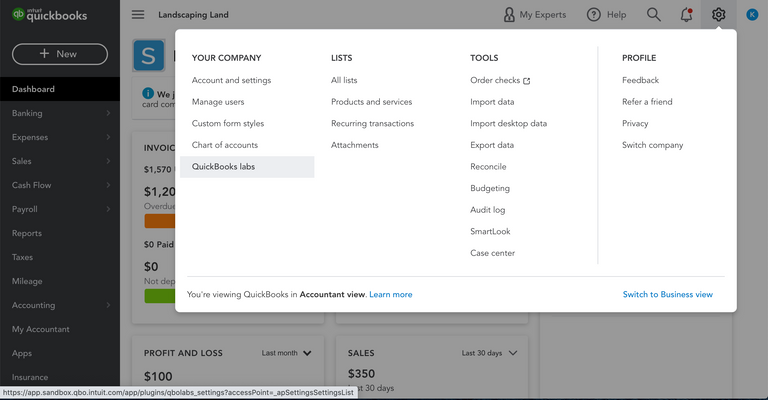Expand the Accounting sidebar chevron

coord(108,305)
